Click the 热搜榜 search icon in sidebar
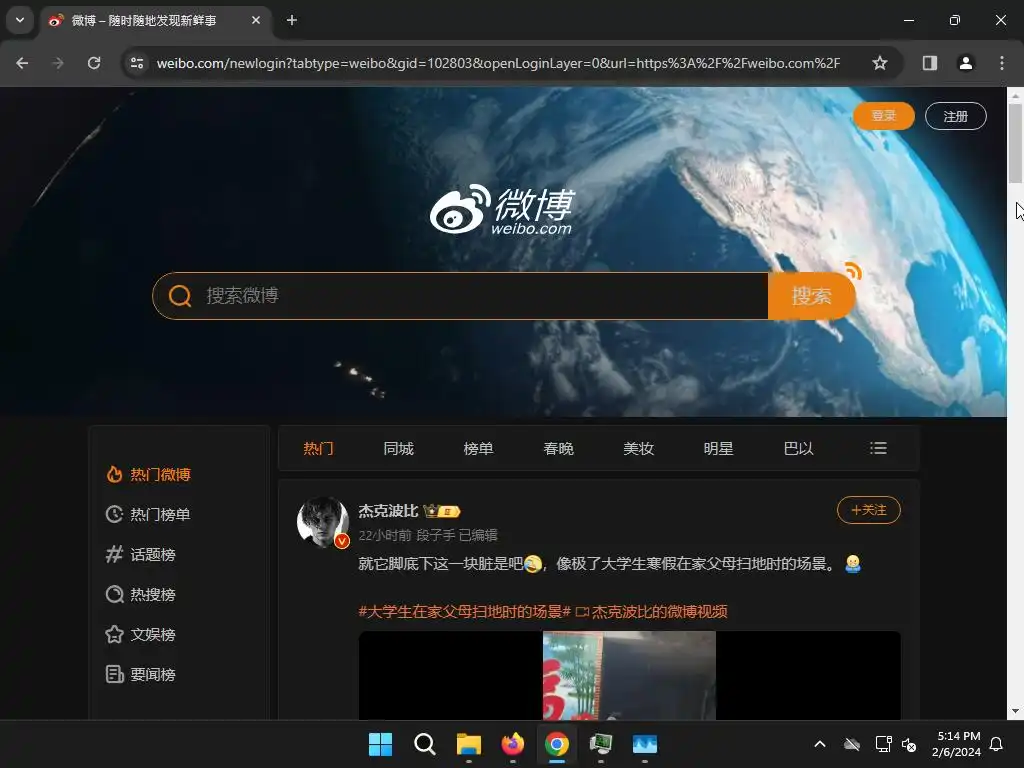This screenshot has width=1024, height=768. pyautogui.click(x=114, y=594)
